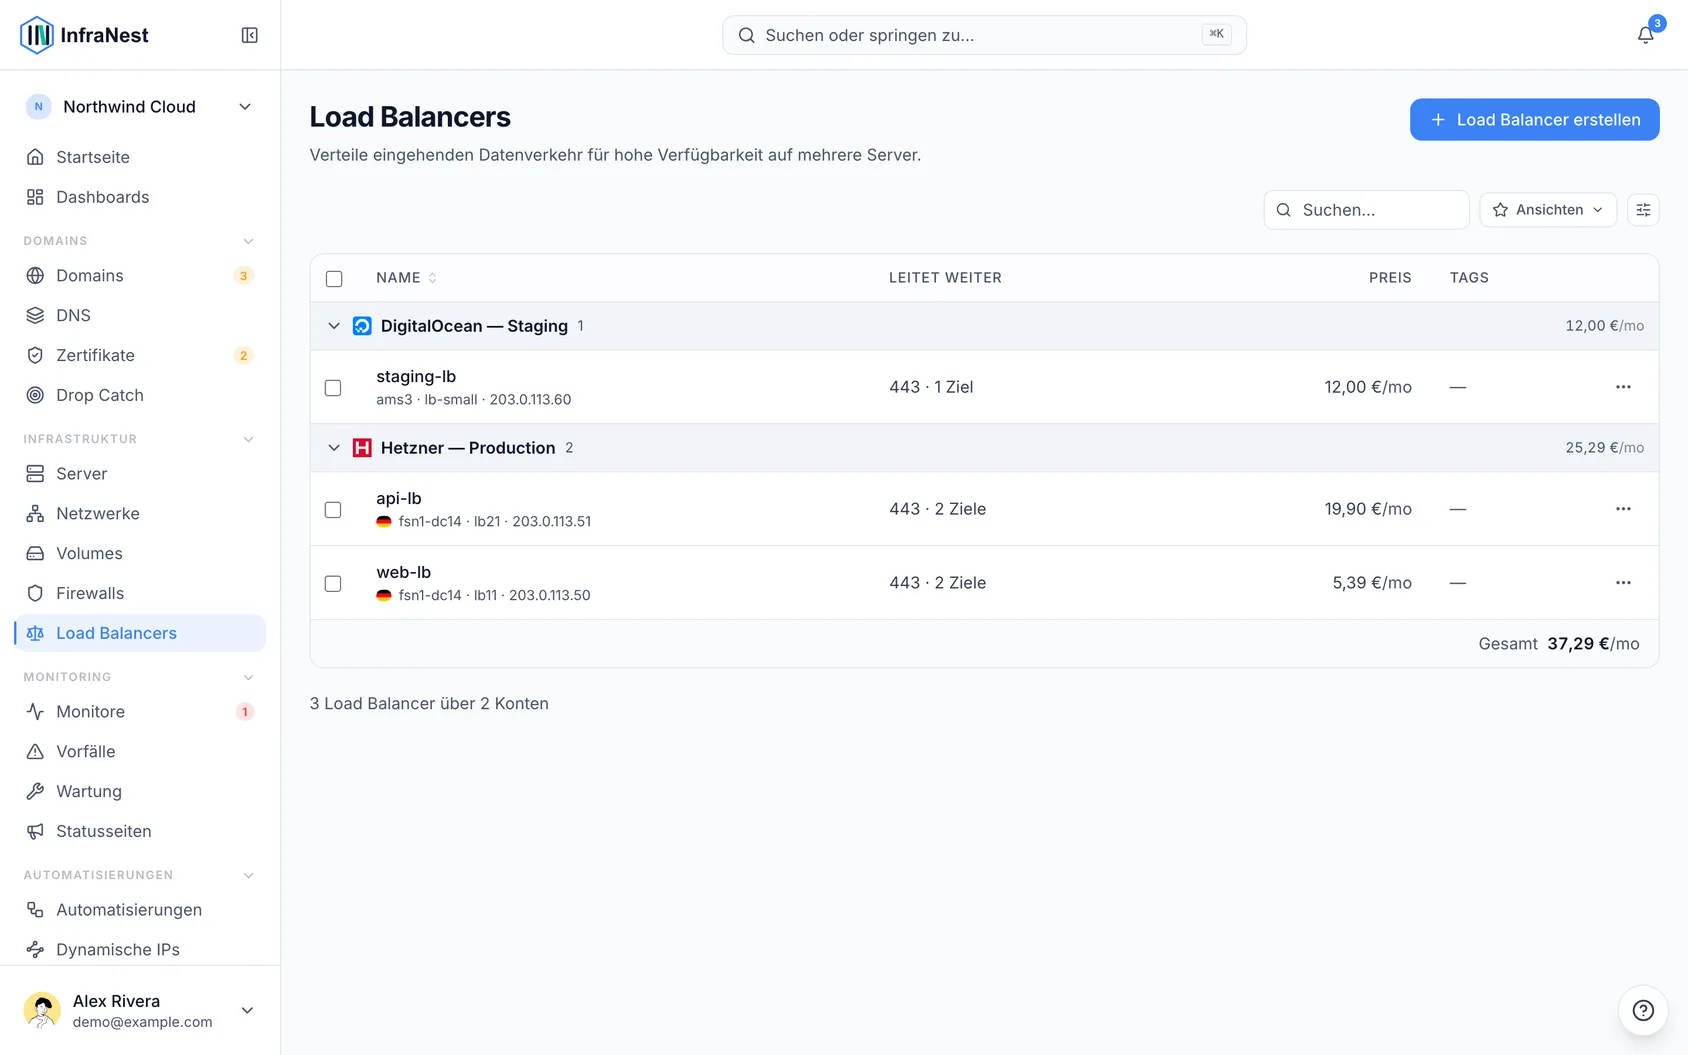Image resolution: width=1688 pixels, height=1055 pixels.
Task: Click the 19,90 €/mo price of api-lb
Action: tap(1368, 509)
